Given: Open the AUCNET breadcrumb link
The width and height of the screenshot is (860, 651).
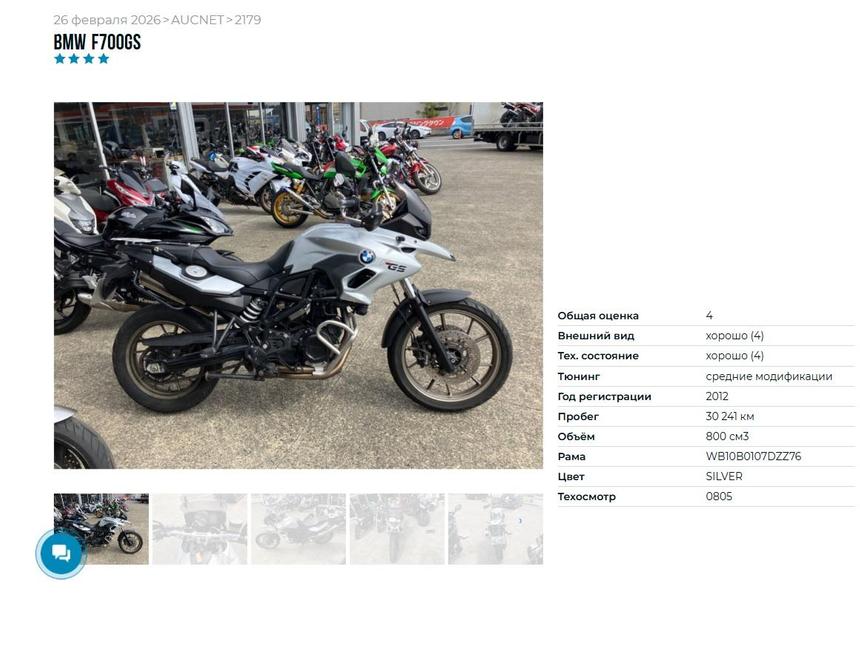Looking at the screenshot, I should [x=197, y=20].
